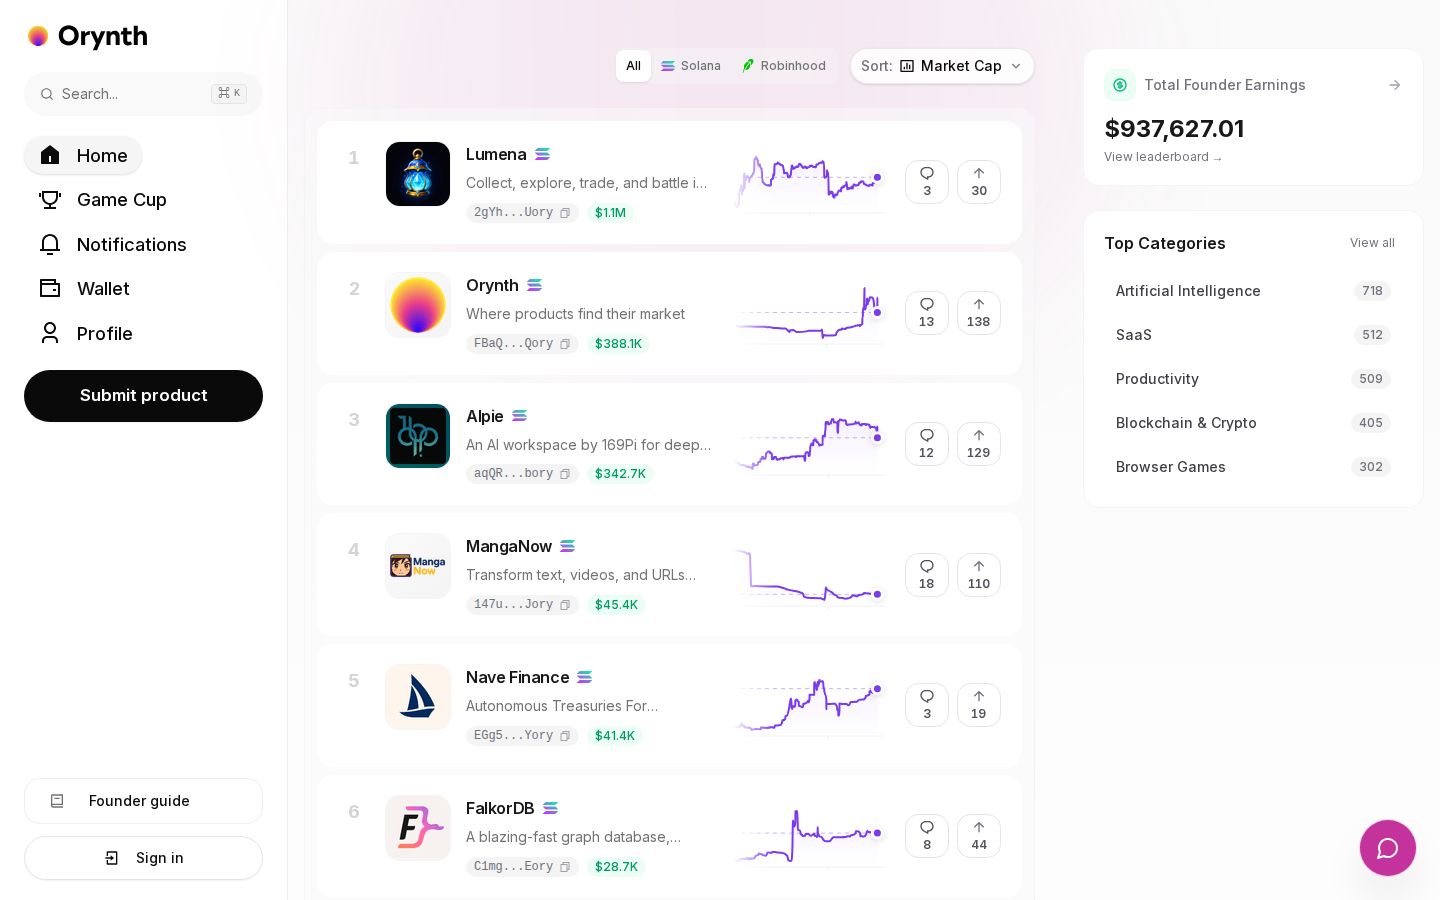Copy Lumena contract address icon

click(x=565, y=213)
